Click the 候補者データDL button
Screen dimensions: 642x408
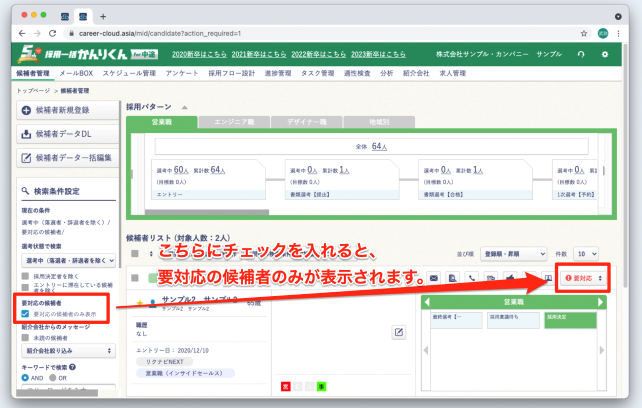68,134
